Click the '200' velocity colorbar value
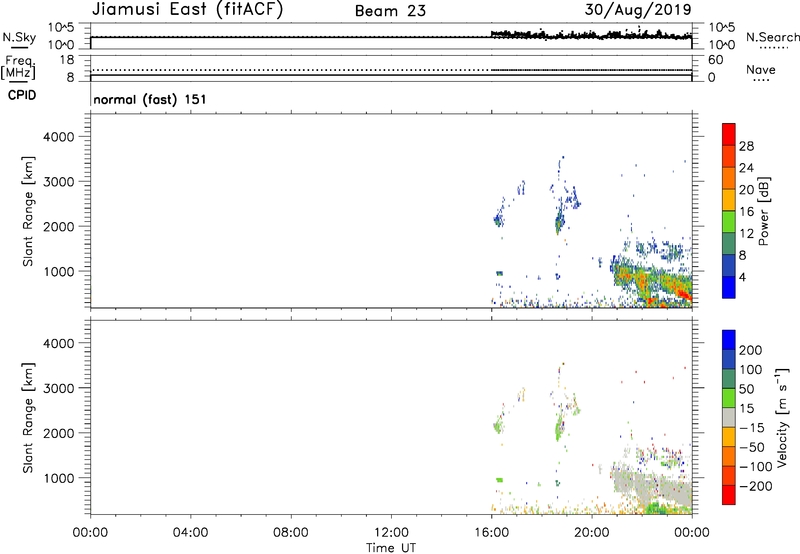 (751, 350)
